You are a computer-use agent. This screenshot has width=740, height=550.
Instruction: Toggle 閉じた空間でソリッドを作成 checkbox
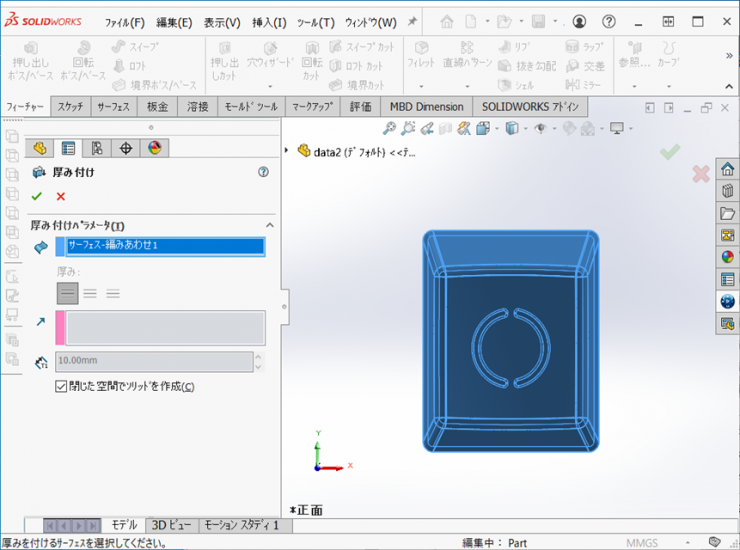62,387
